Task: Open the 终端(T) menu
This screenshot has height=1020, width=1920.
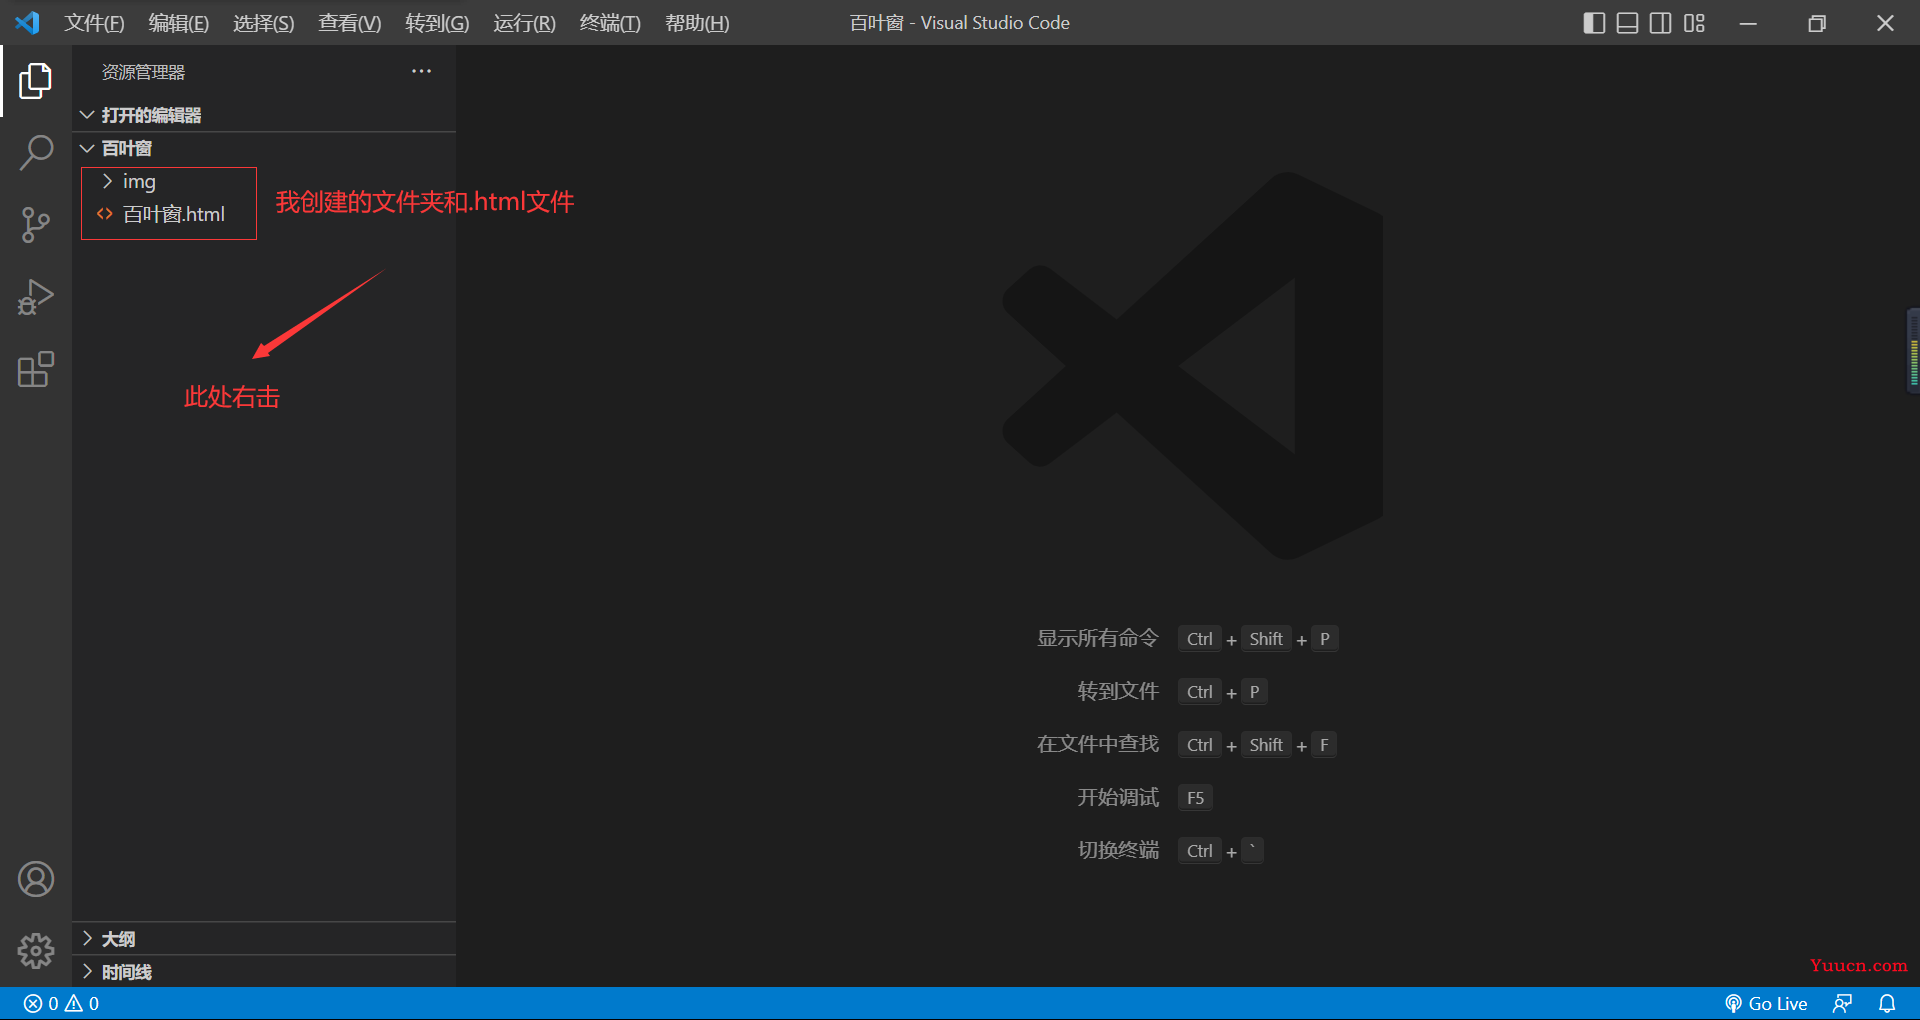Action: [x=610, y=23]
